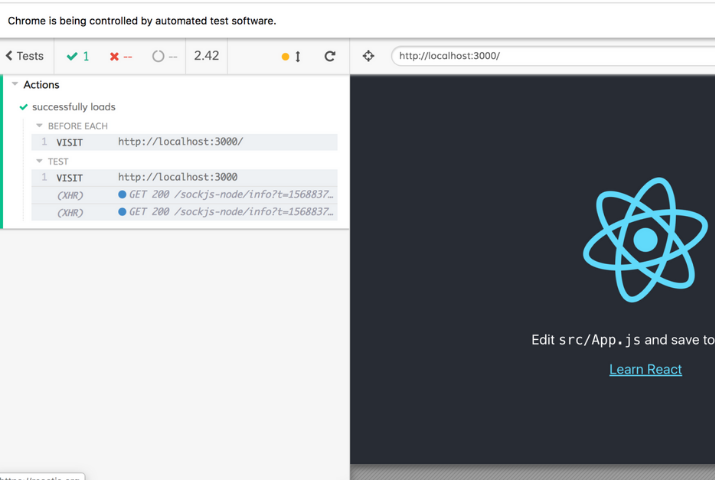Click the pending tests circle icon
715x480 pixels.
click(x=158, y=56)
